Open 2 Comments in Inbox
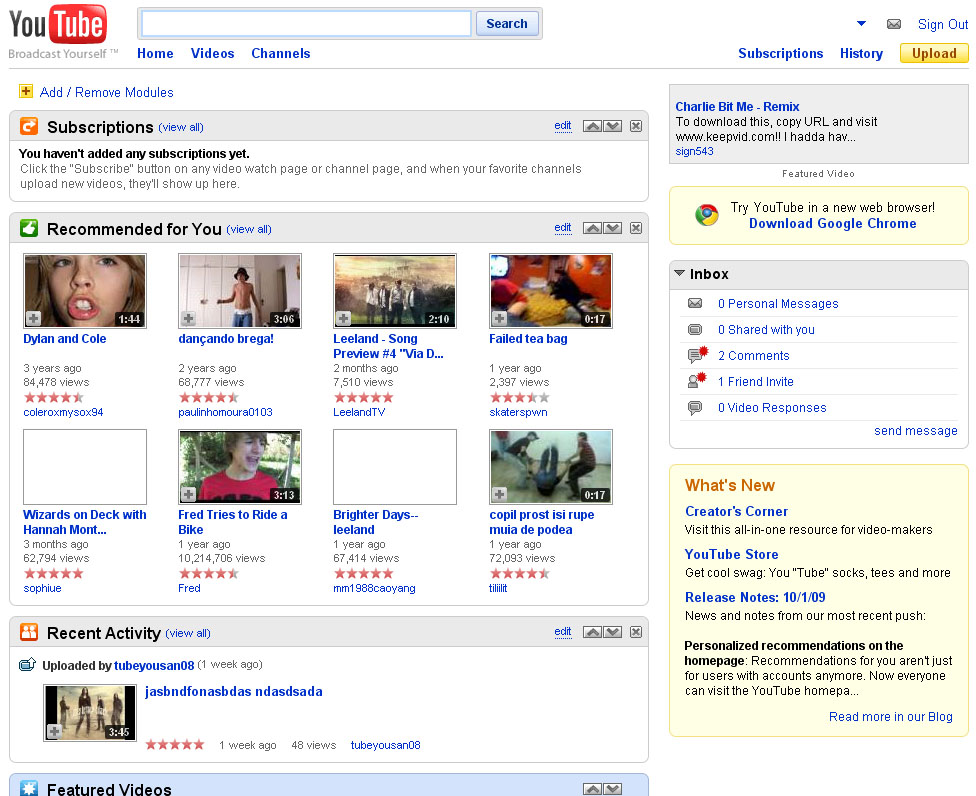Image resolution: width=976 pixels, height=796 pixels. (x=754, y=355)
